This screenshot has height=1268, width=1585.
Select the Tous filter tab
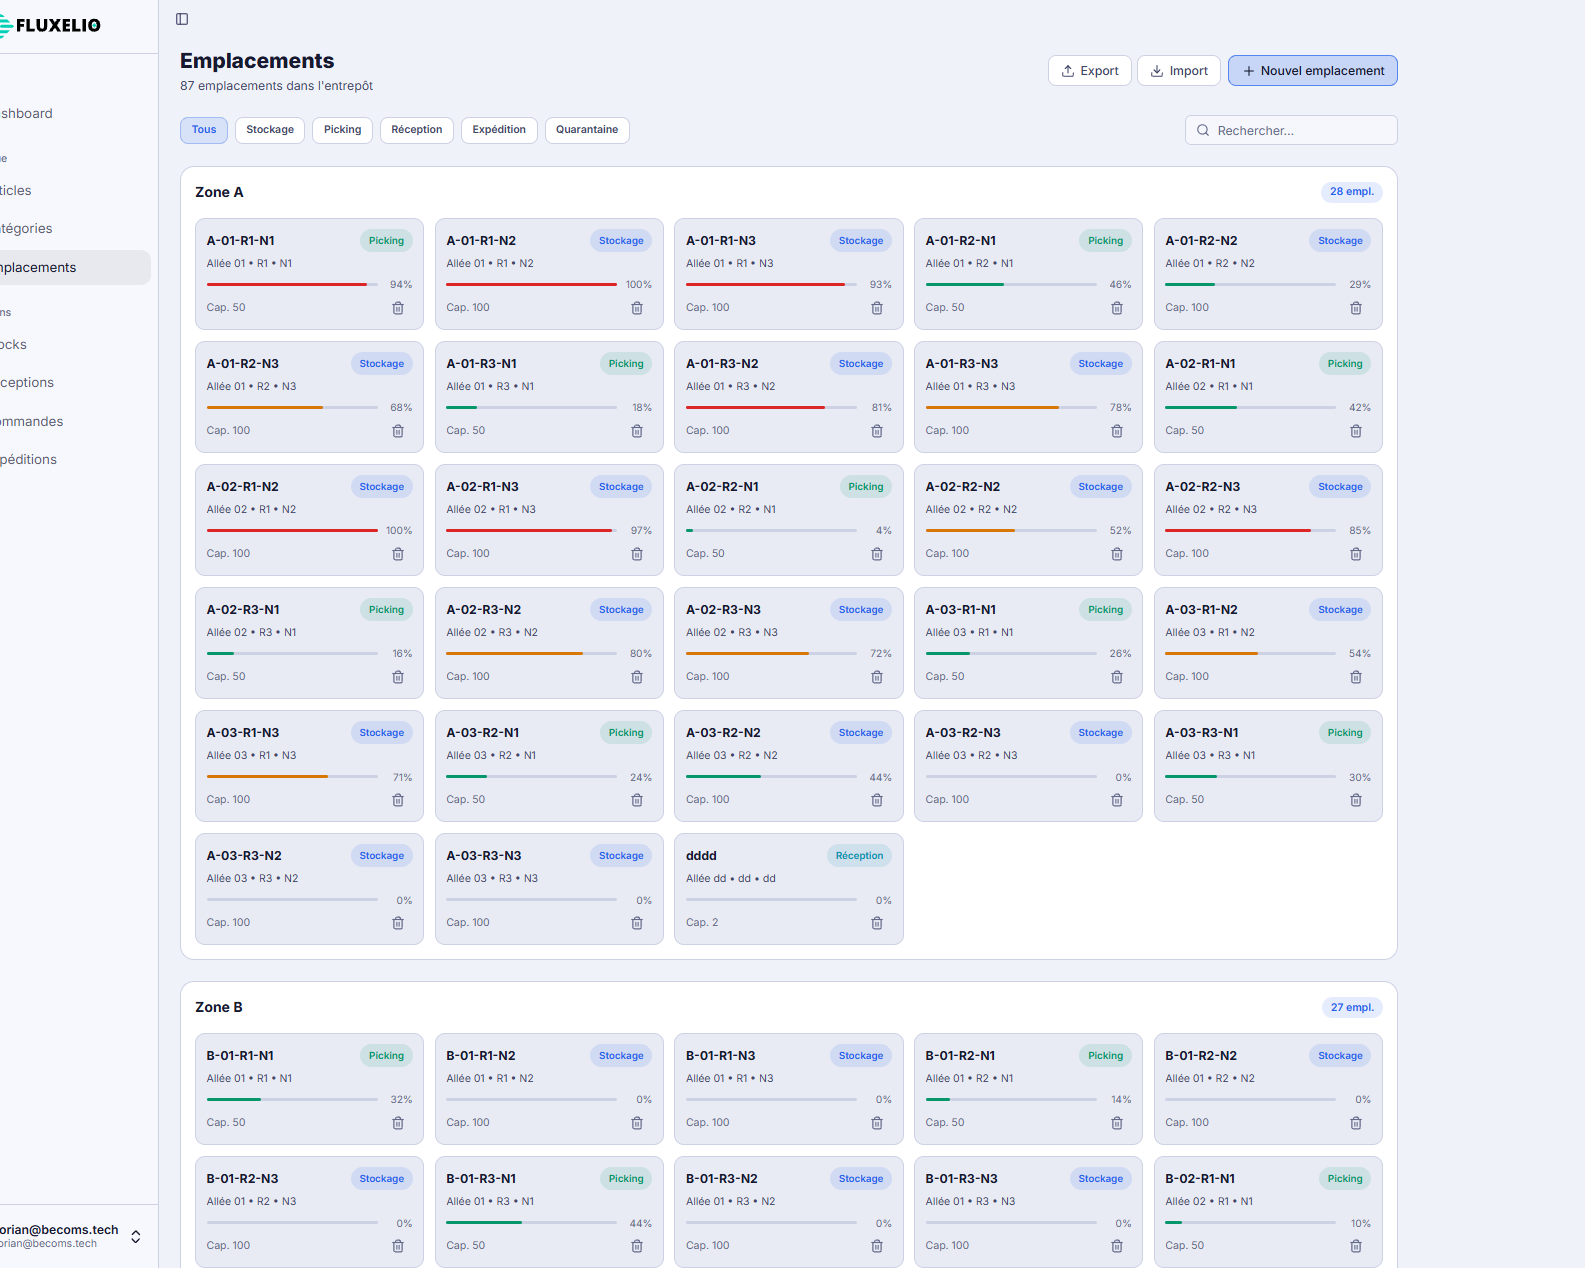(x=204, y=130)
